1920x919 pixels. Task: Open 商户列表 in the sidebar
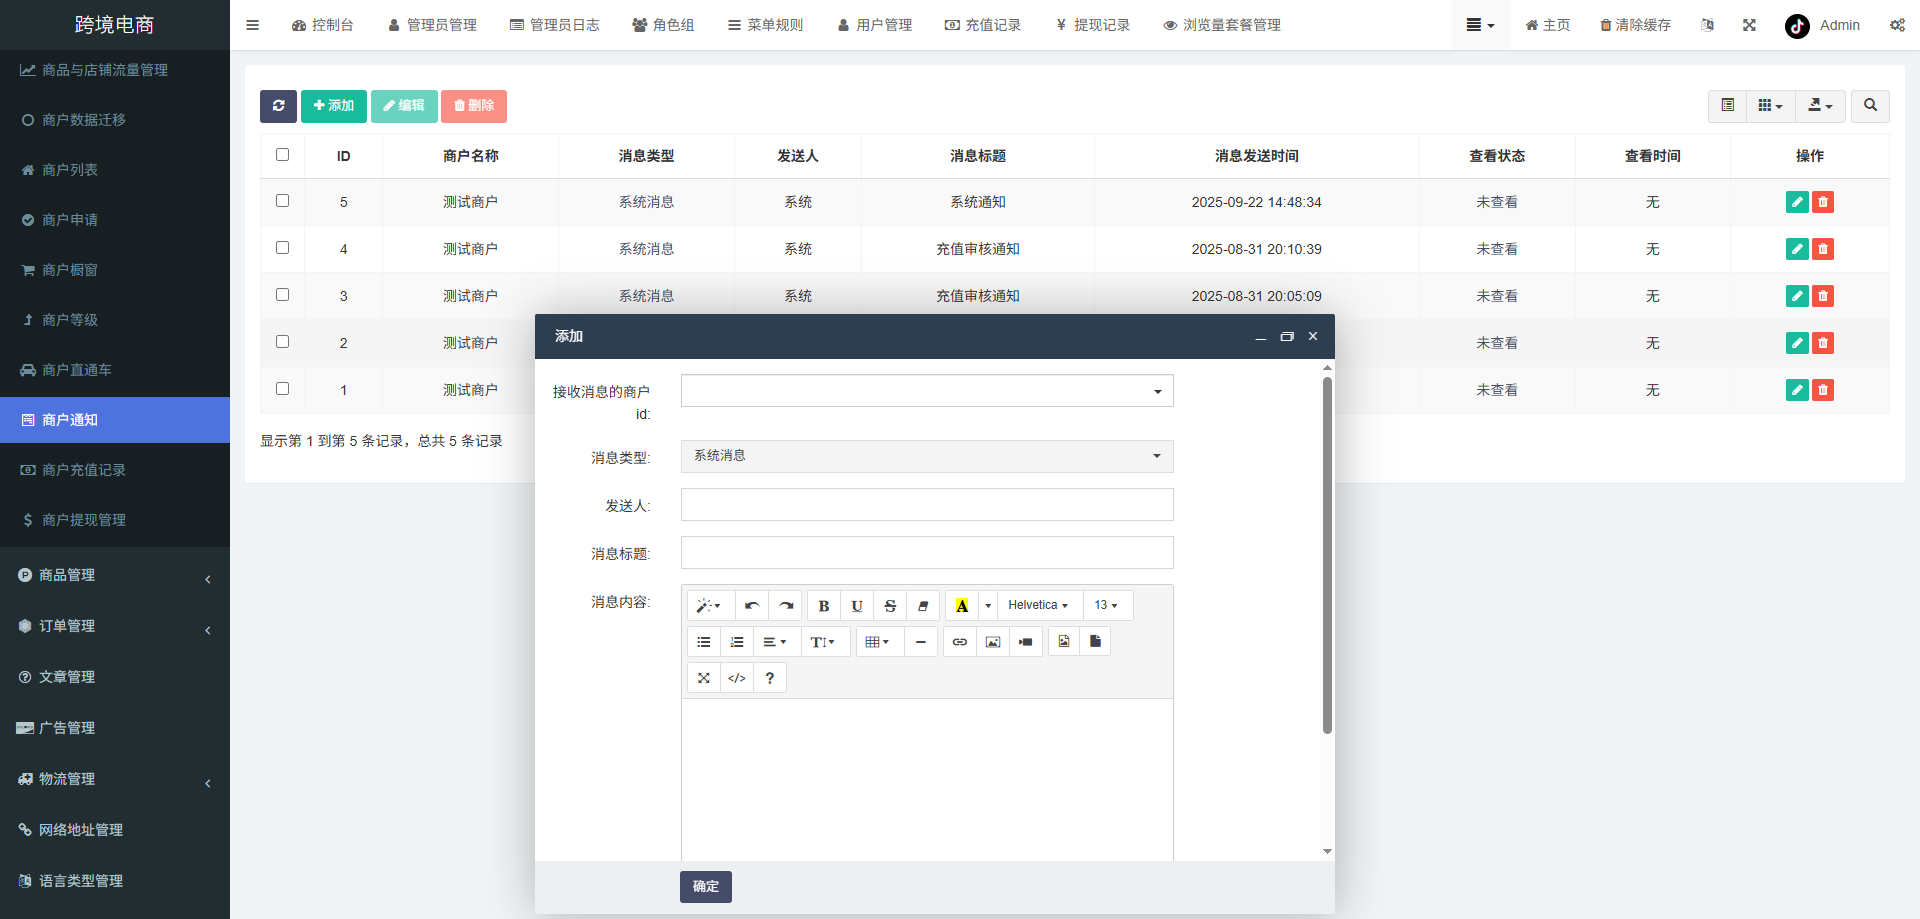(x=69, y=169)
